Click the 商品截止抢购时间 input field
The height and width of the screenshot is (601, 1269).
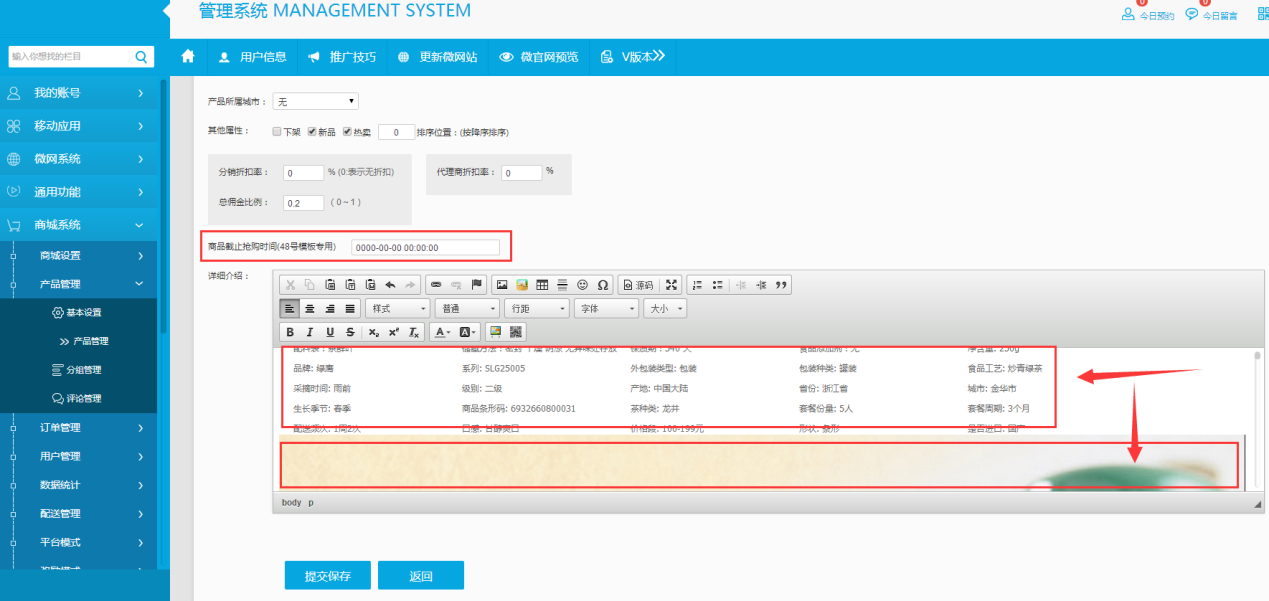point(424,248)
